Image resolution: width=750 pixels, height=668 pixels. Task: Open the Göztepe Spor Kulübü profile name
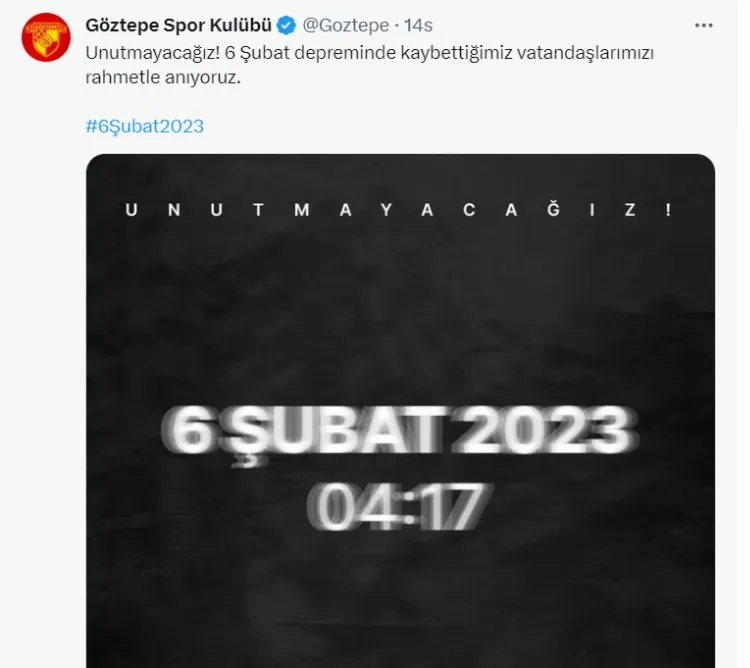pos(178,25)
